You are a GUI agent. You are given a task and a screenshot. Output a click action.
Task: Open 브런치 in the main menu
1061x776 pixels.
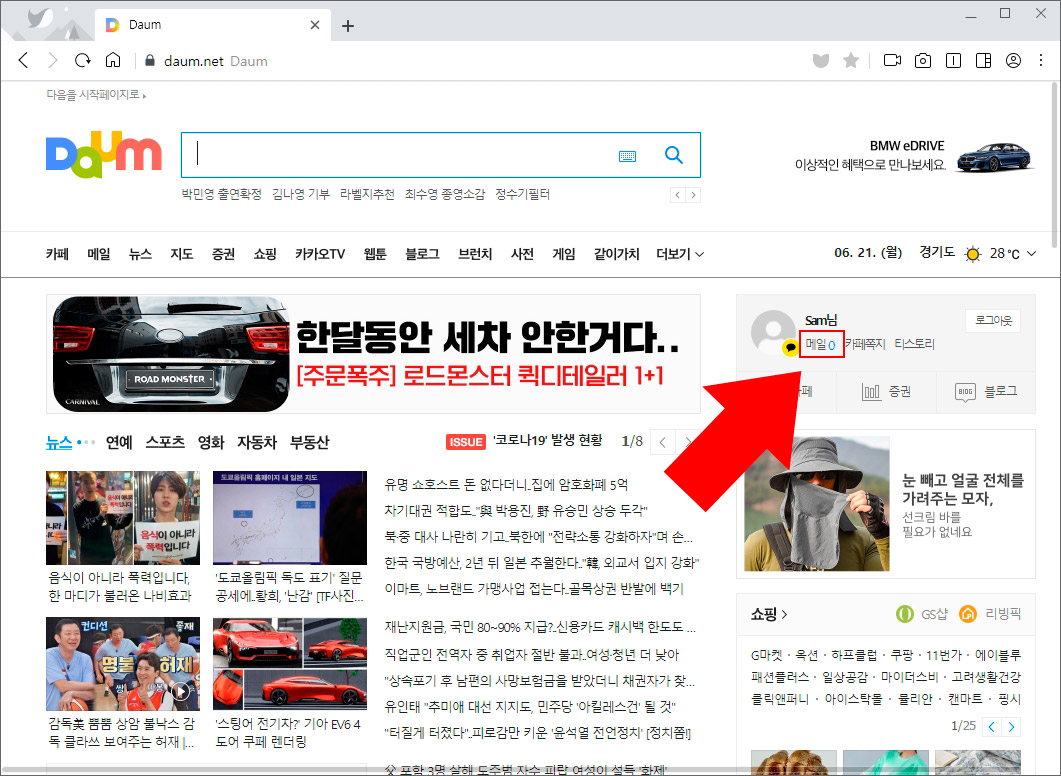pos(475,254)
